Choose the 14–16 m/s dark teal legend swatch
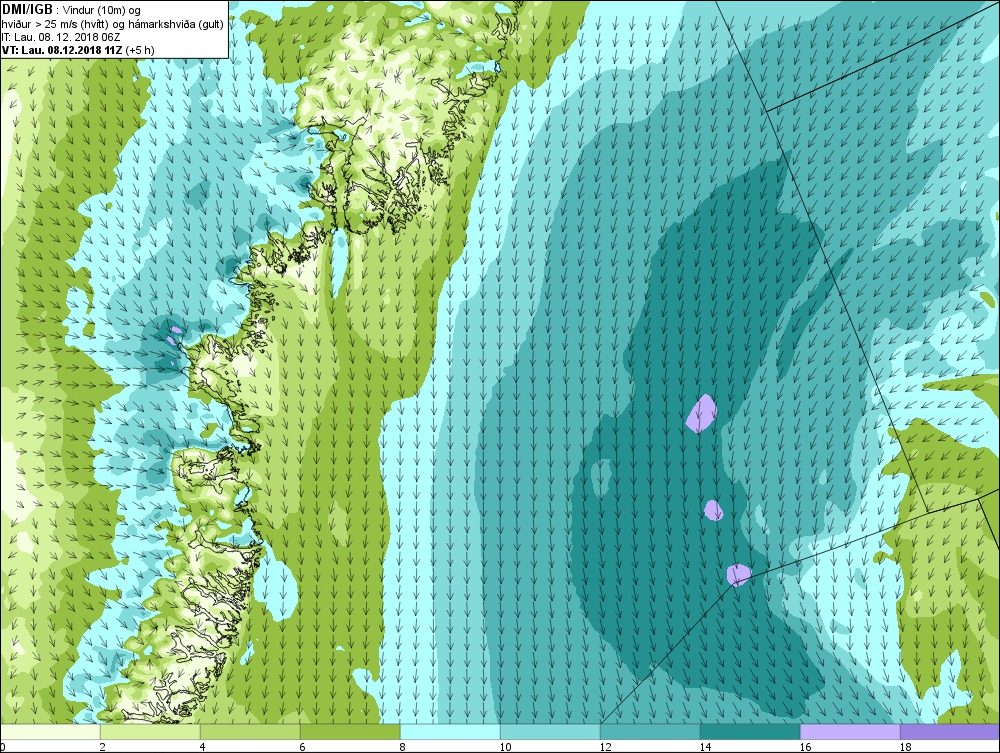This screenshot has width=1000, height=753. (750, 732)
